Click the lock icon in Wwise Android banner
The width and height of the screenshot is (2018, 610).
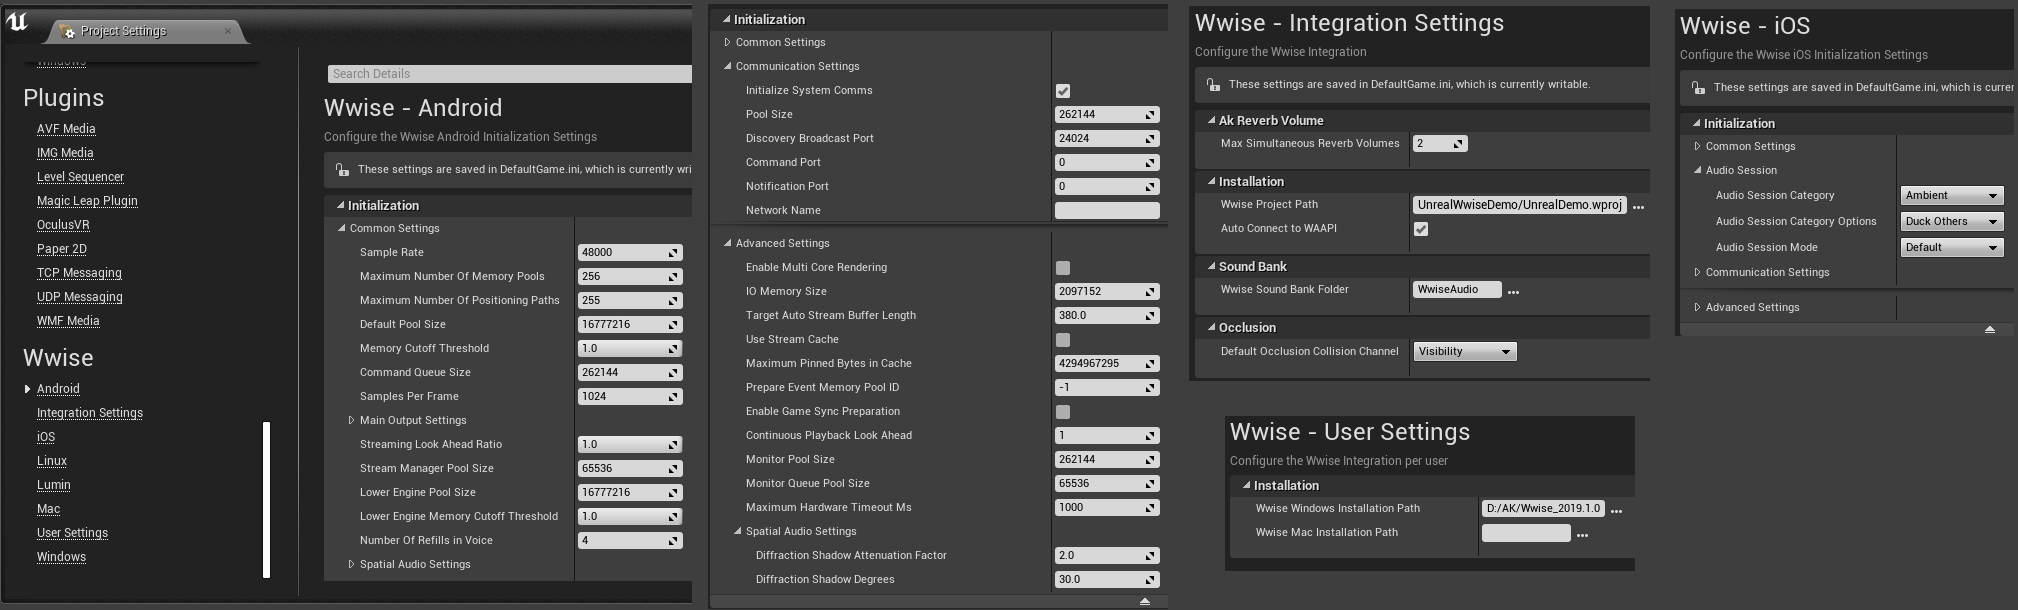pyautogui.click(x=342, y=170)
